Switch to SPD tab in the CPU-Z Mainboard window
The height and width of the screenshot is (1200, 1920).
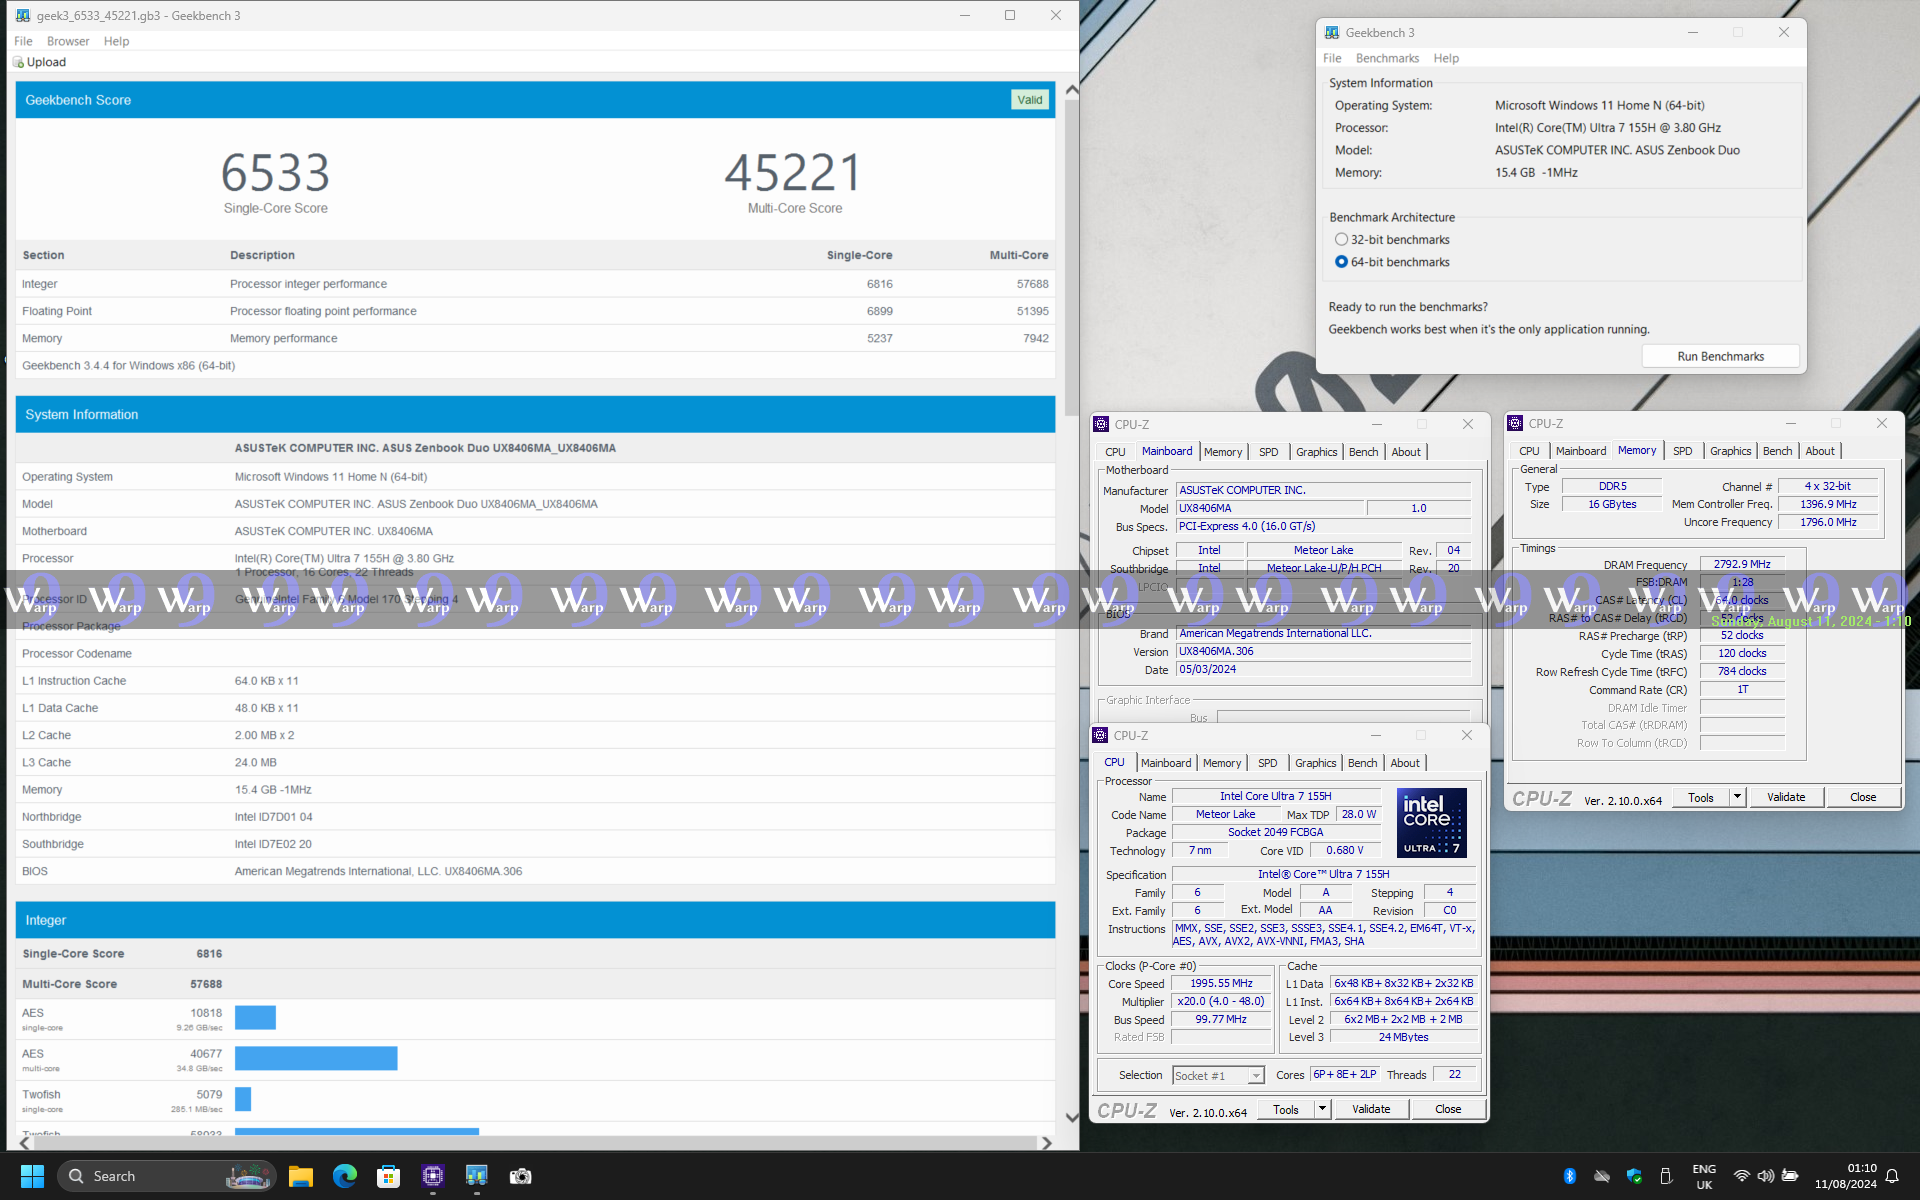(1268, 452)
